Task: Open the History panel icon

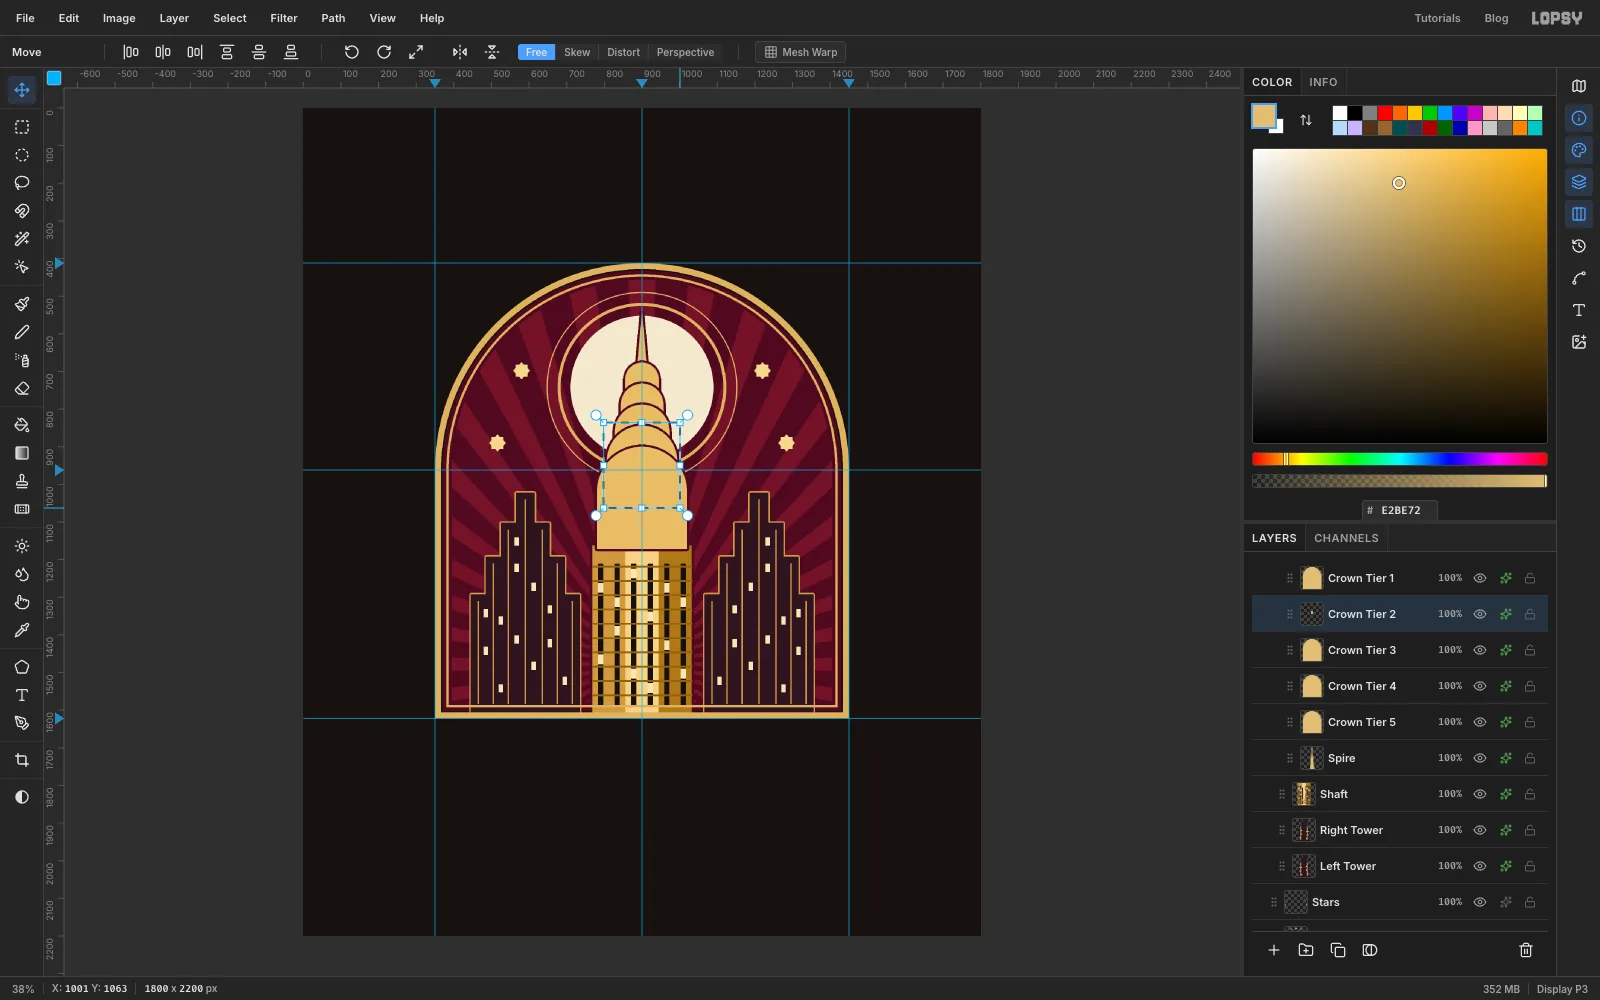Action: coord(1579,246)
